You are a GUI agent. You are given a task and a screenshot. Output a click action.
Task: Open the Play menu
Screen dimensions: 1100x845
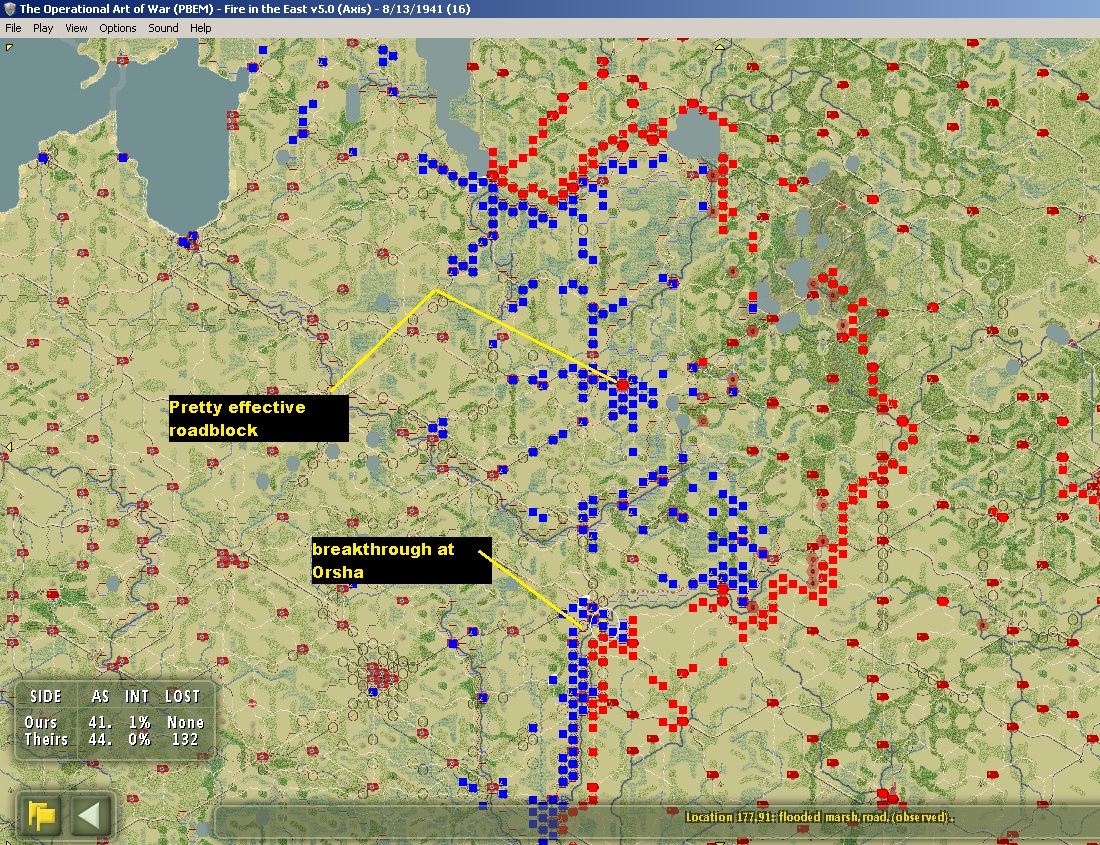pyautogui.click(x=43, y=28)
